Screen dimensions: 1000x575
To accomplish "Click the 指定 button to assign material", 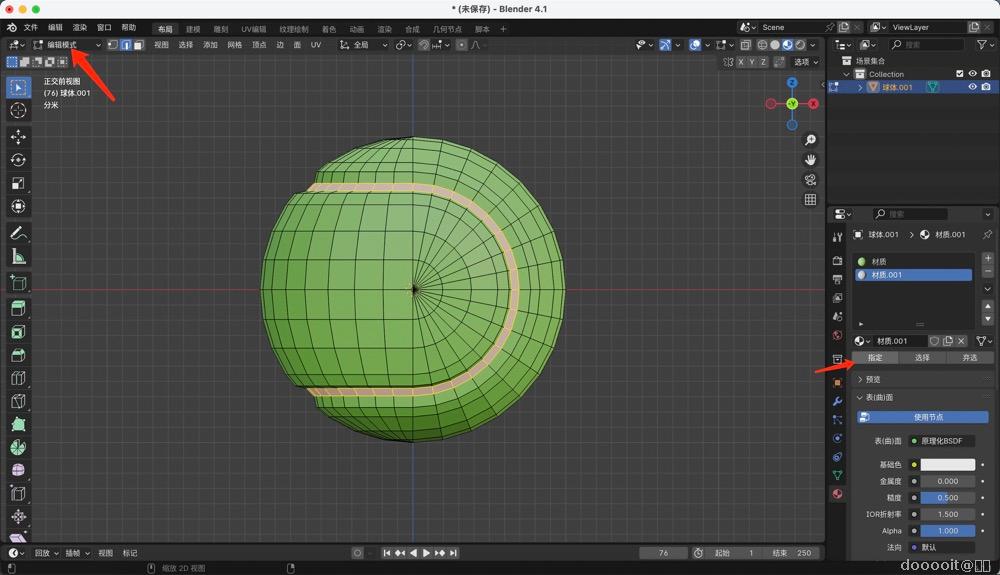I will (875, 358).
